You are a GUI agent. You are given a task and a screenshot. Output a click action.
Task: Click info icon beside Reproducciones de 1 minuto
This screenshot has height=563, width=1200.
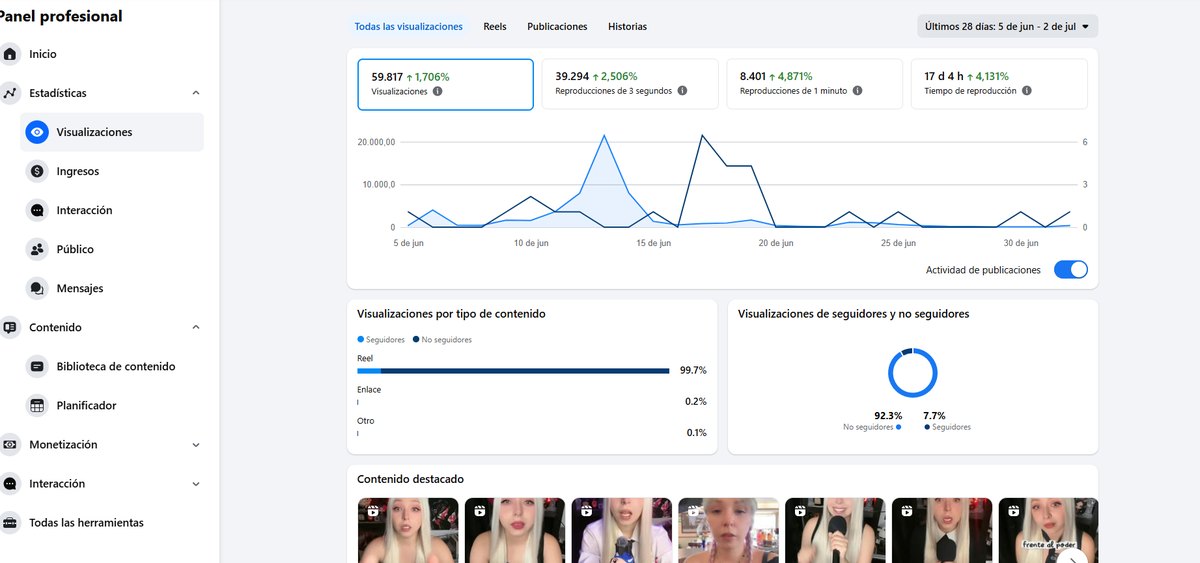858,90
